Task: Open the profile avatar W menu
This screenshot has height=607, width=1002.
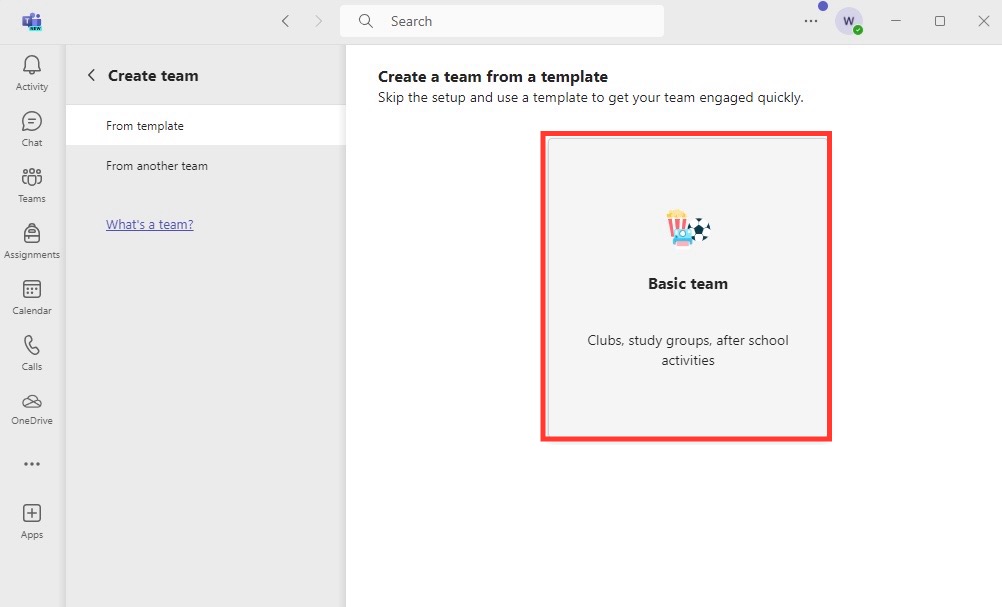Action: click(849, 21)
